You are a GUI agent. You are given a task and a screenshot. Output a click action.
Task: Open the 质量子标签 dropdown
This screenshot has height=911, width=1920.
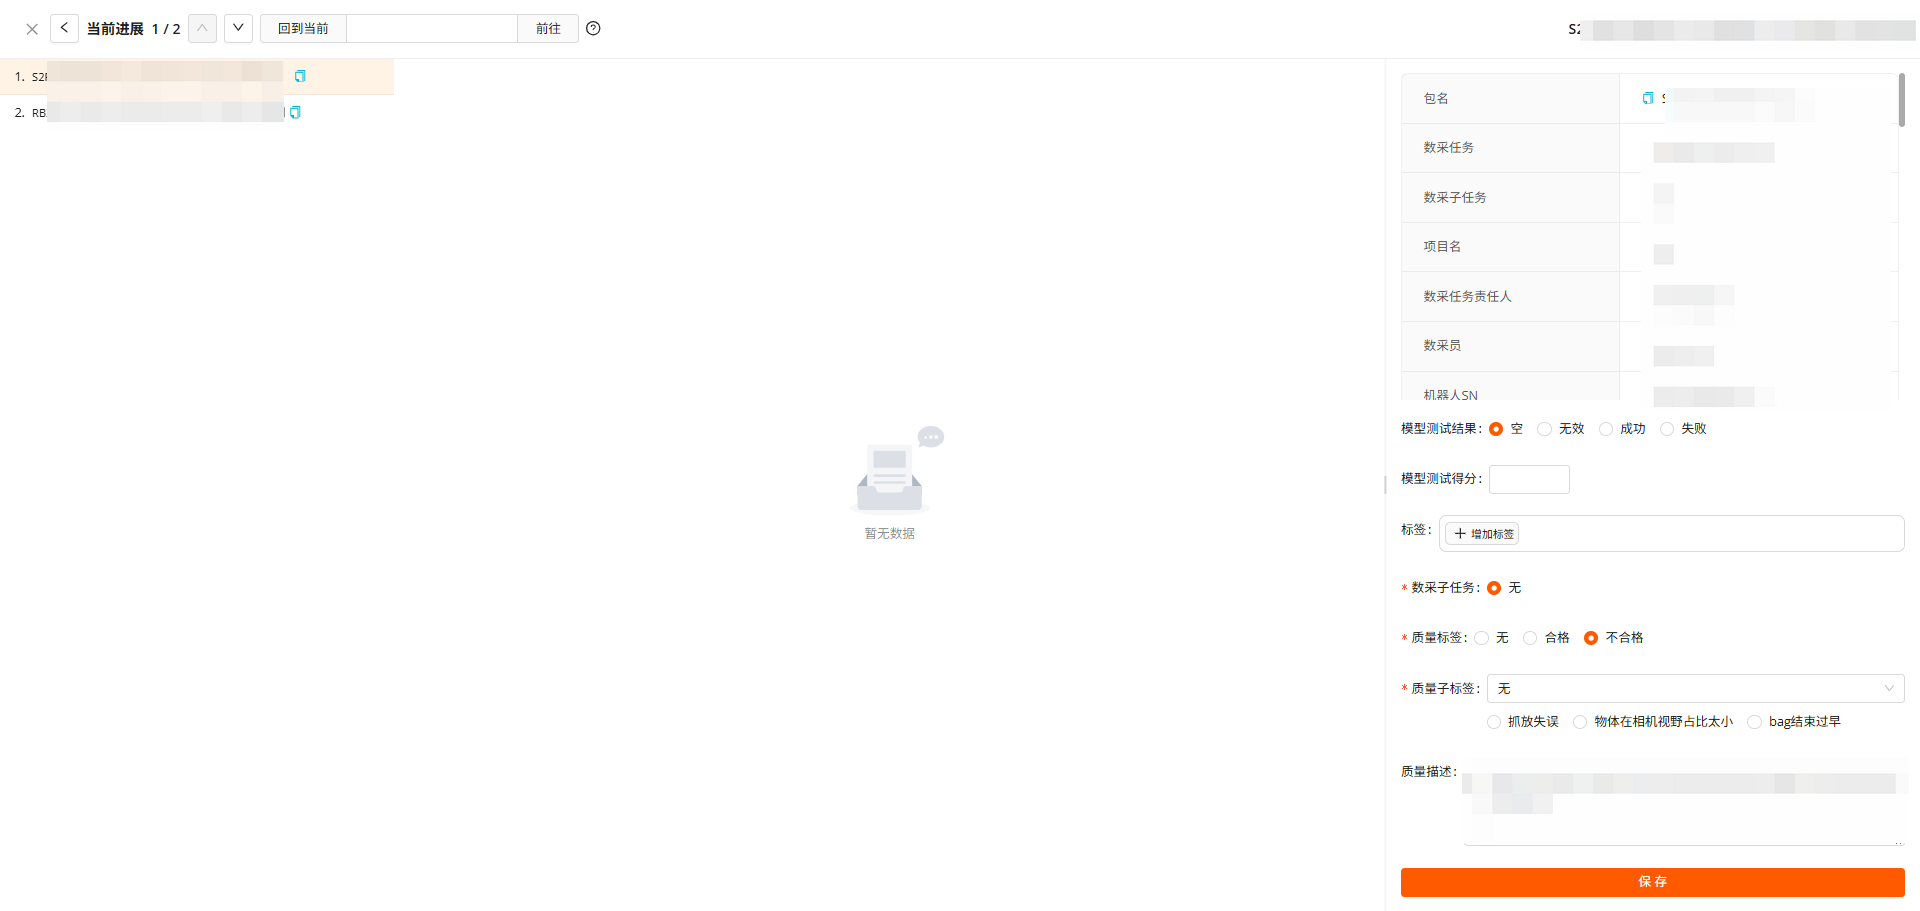tap(1695, 688)
